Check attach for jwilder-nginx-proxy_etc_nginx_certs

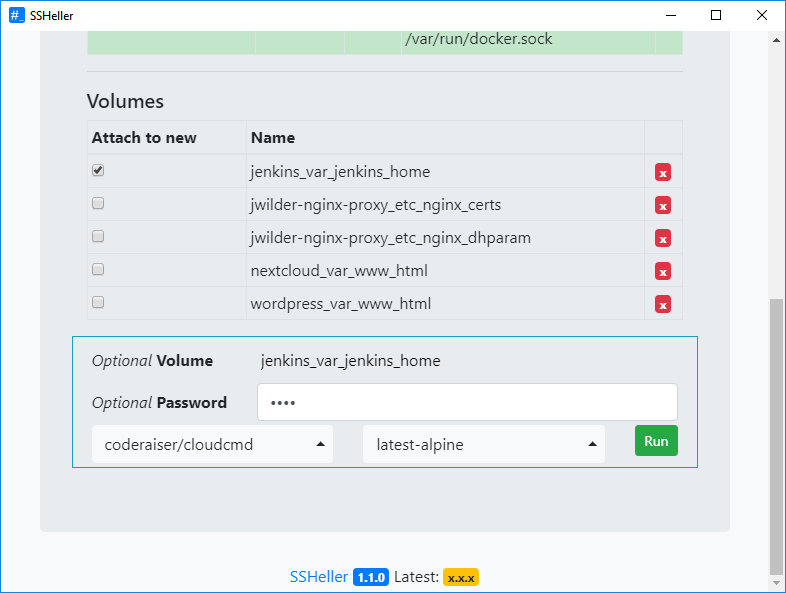tap(98, 203)
